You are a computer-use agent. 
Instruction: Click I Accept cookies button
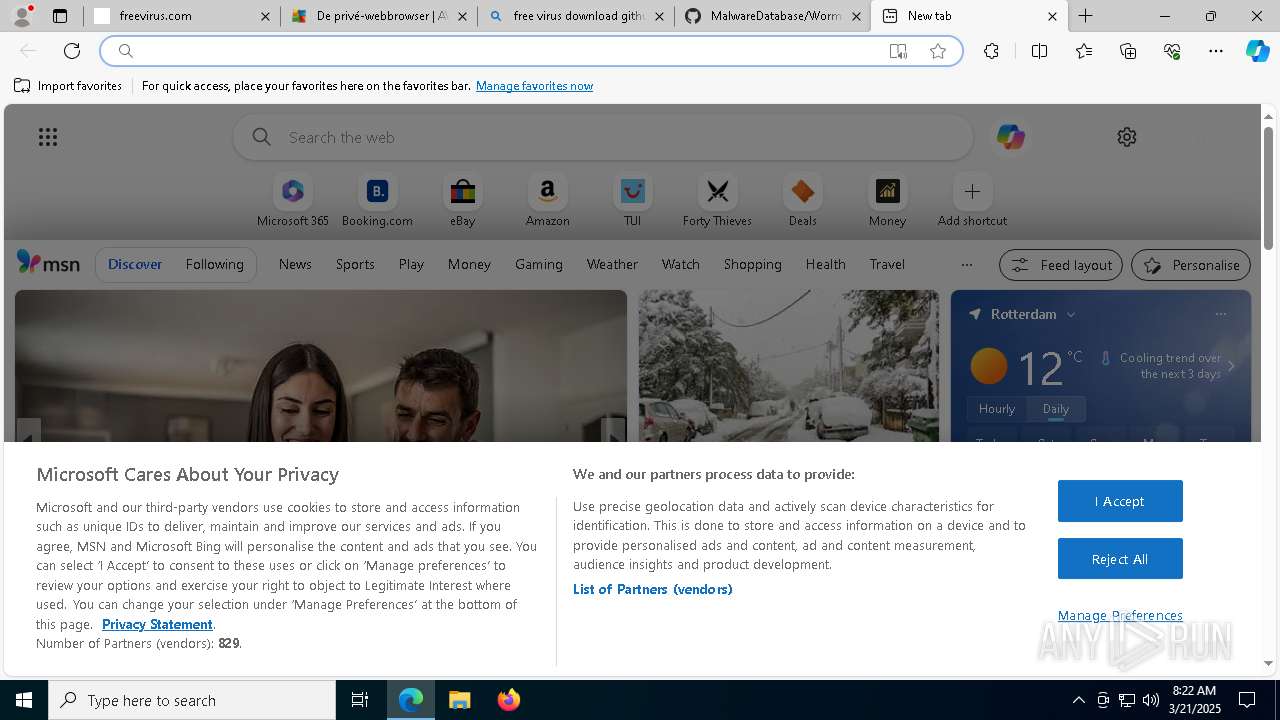[x=1120, y=501]
